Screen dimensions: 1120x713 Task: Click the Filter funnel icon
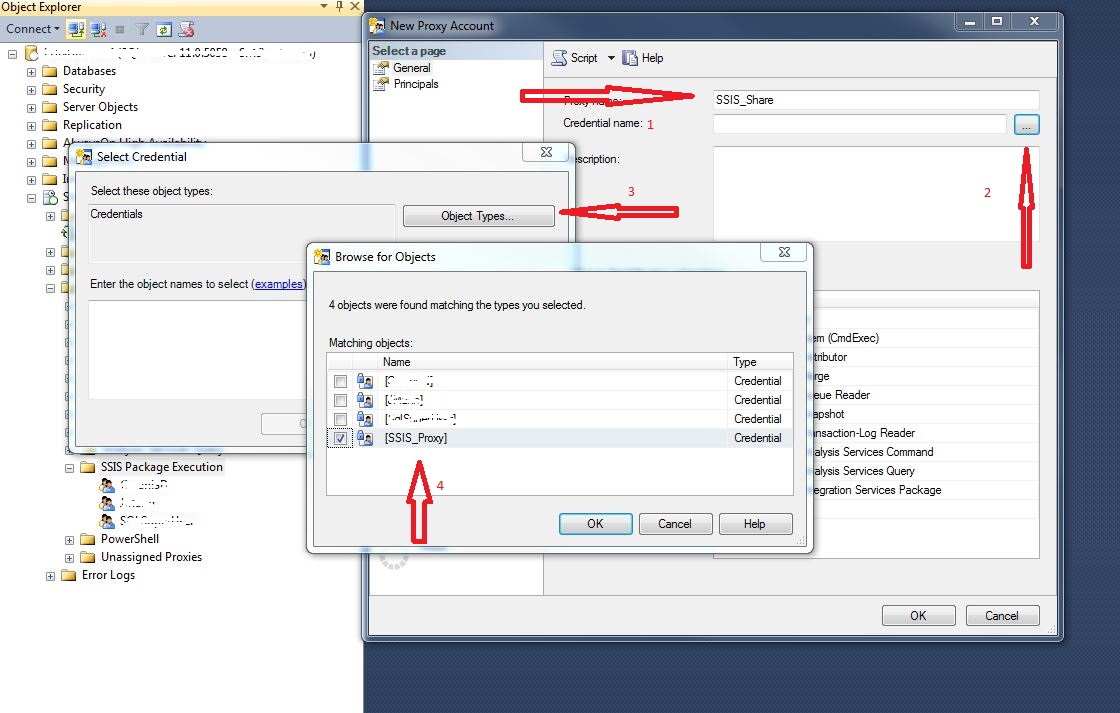pos(142,29)
